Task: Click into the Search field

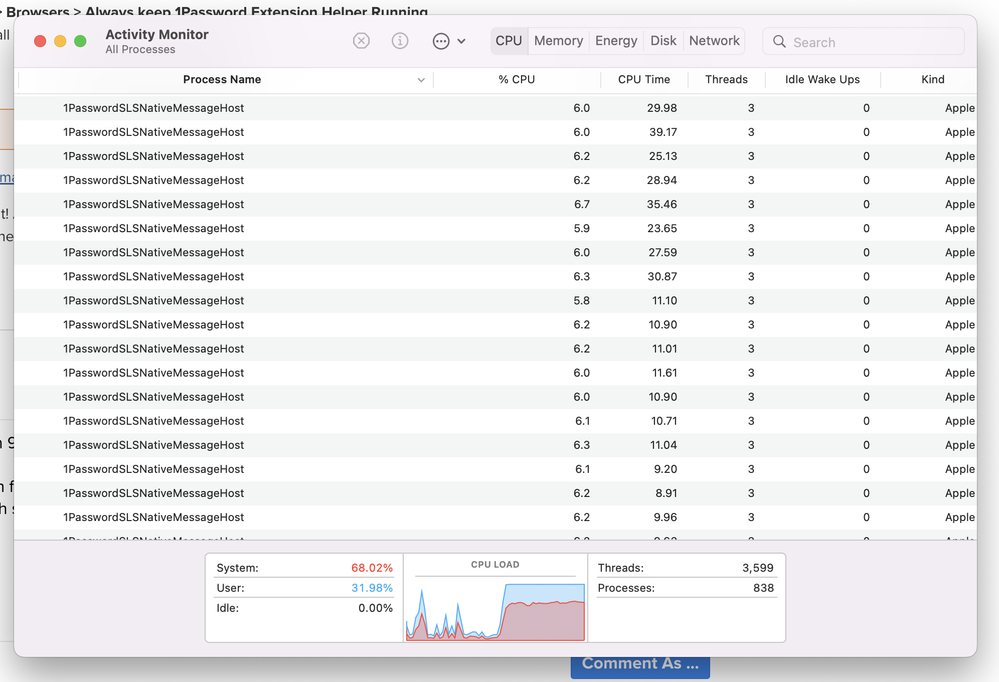Action: tap(870, 42)
